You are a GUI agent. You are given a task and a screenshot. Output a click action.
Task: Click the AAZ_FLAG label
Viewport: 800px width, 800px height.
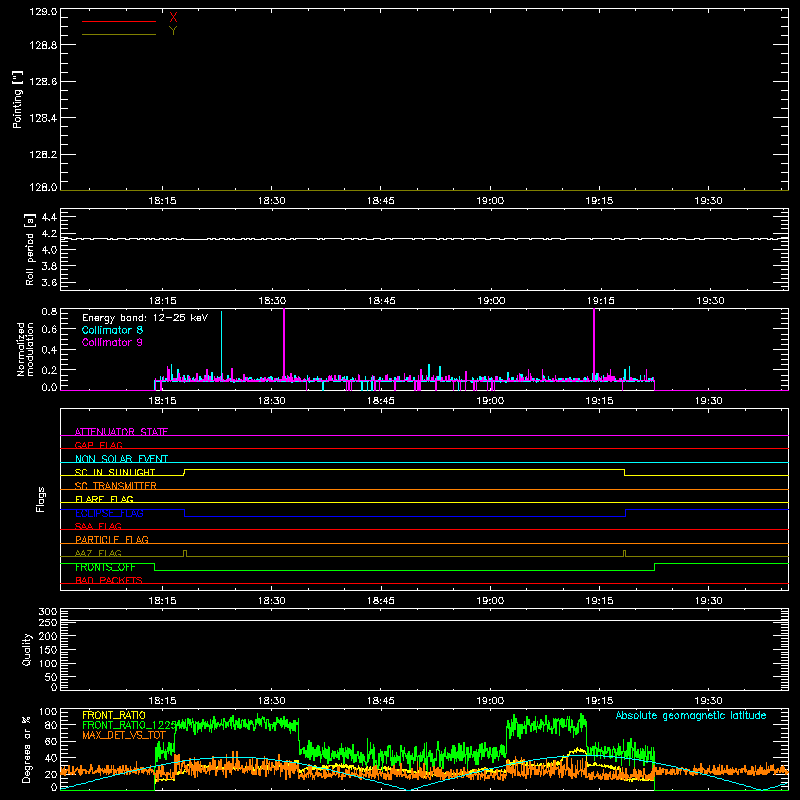(98, 553)
